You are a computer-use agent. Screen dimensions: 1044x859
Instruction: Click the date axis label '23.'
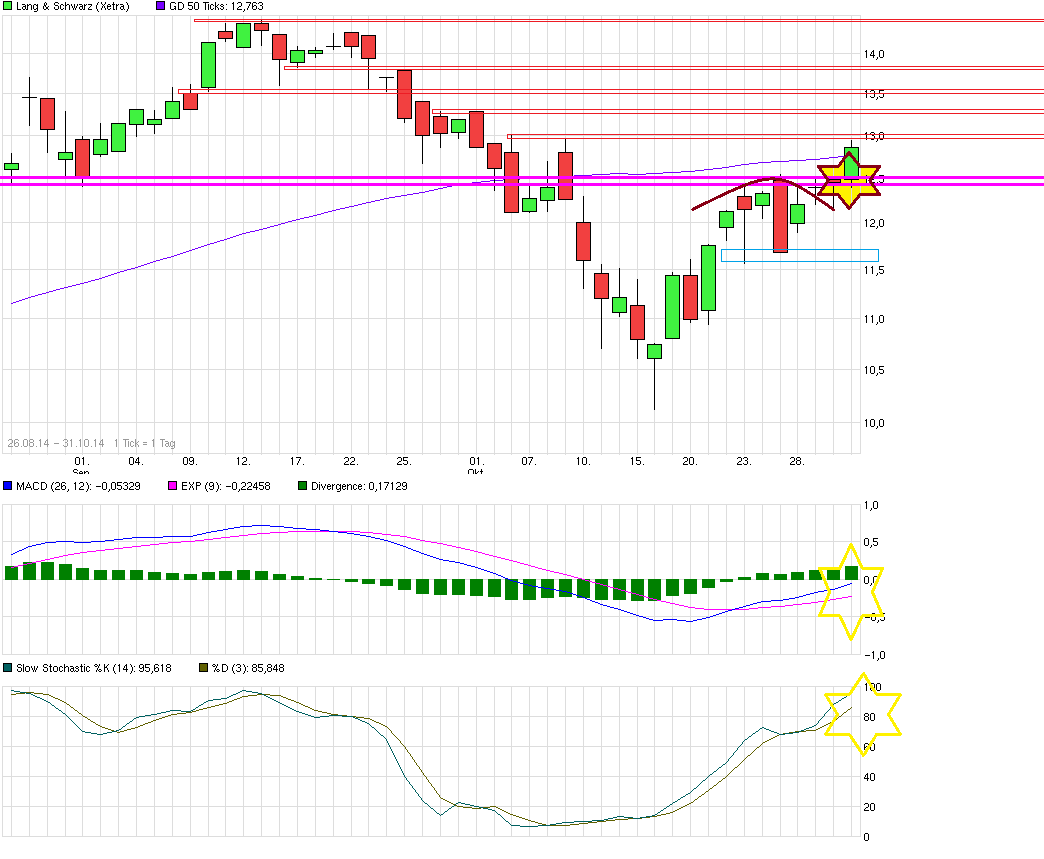(744, 461)
